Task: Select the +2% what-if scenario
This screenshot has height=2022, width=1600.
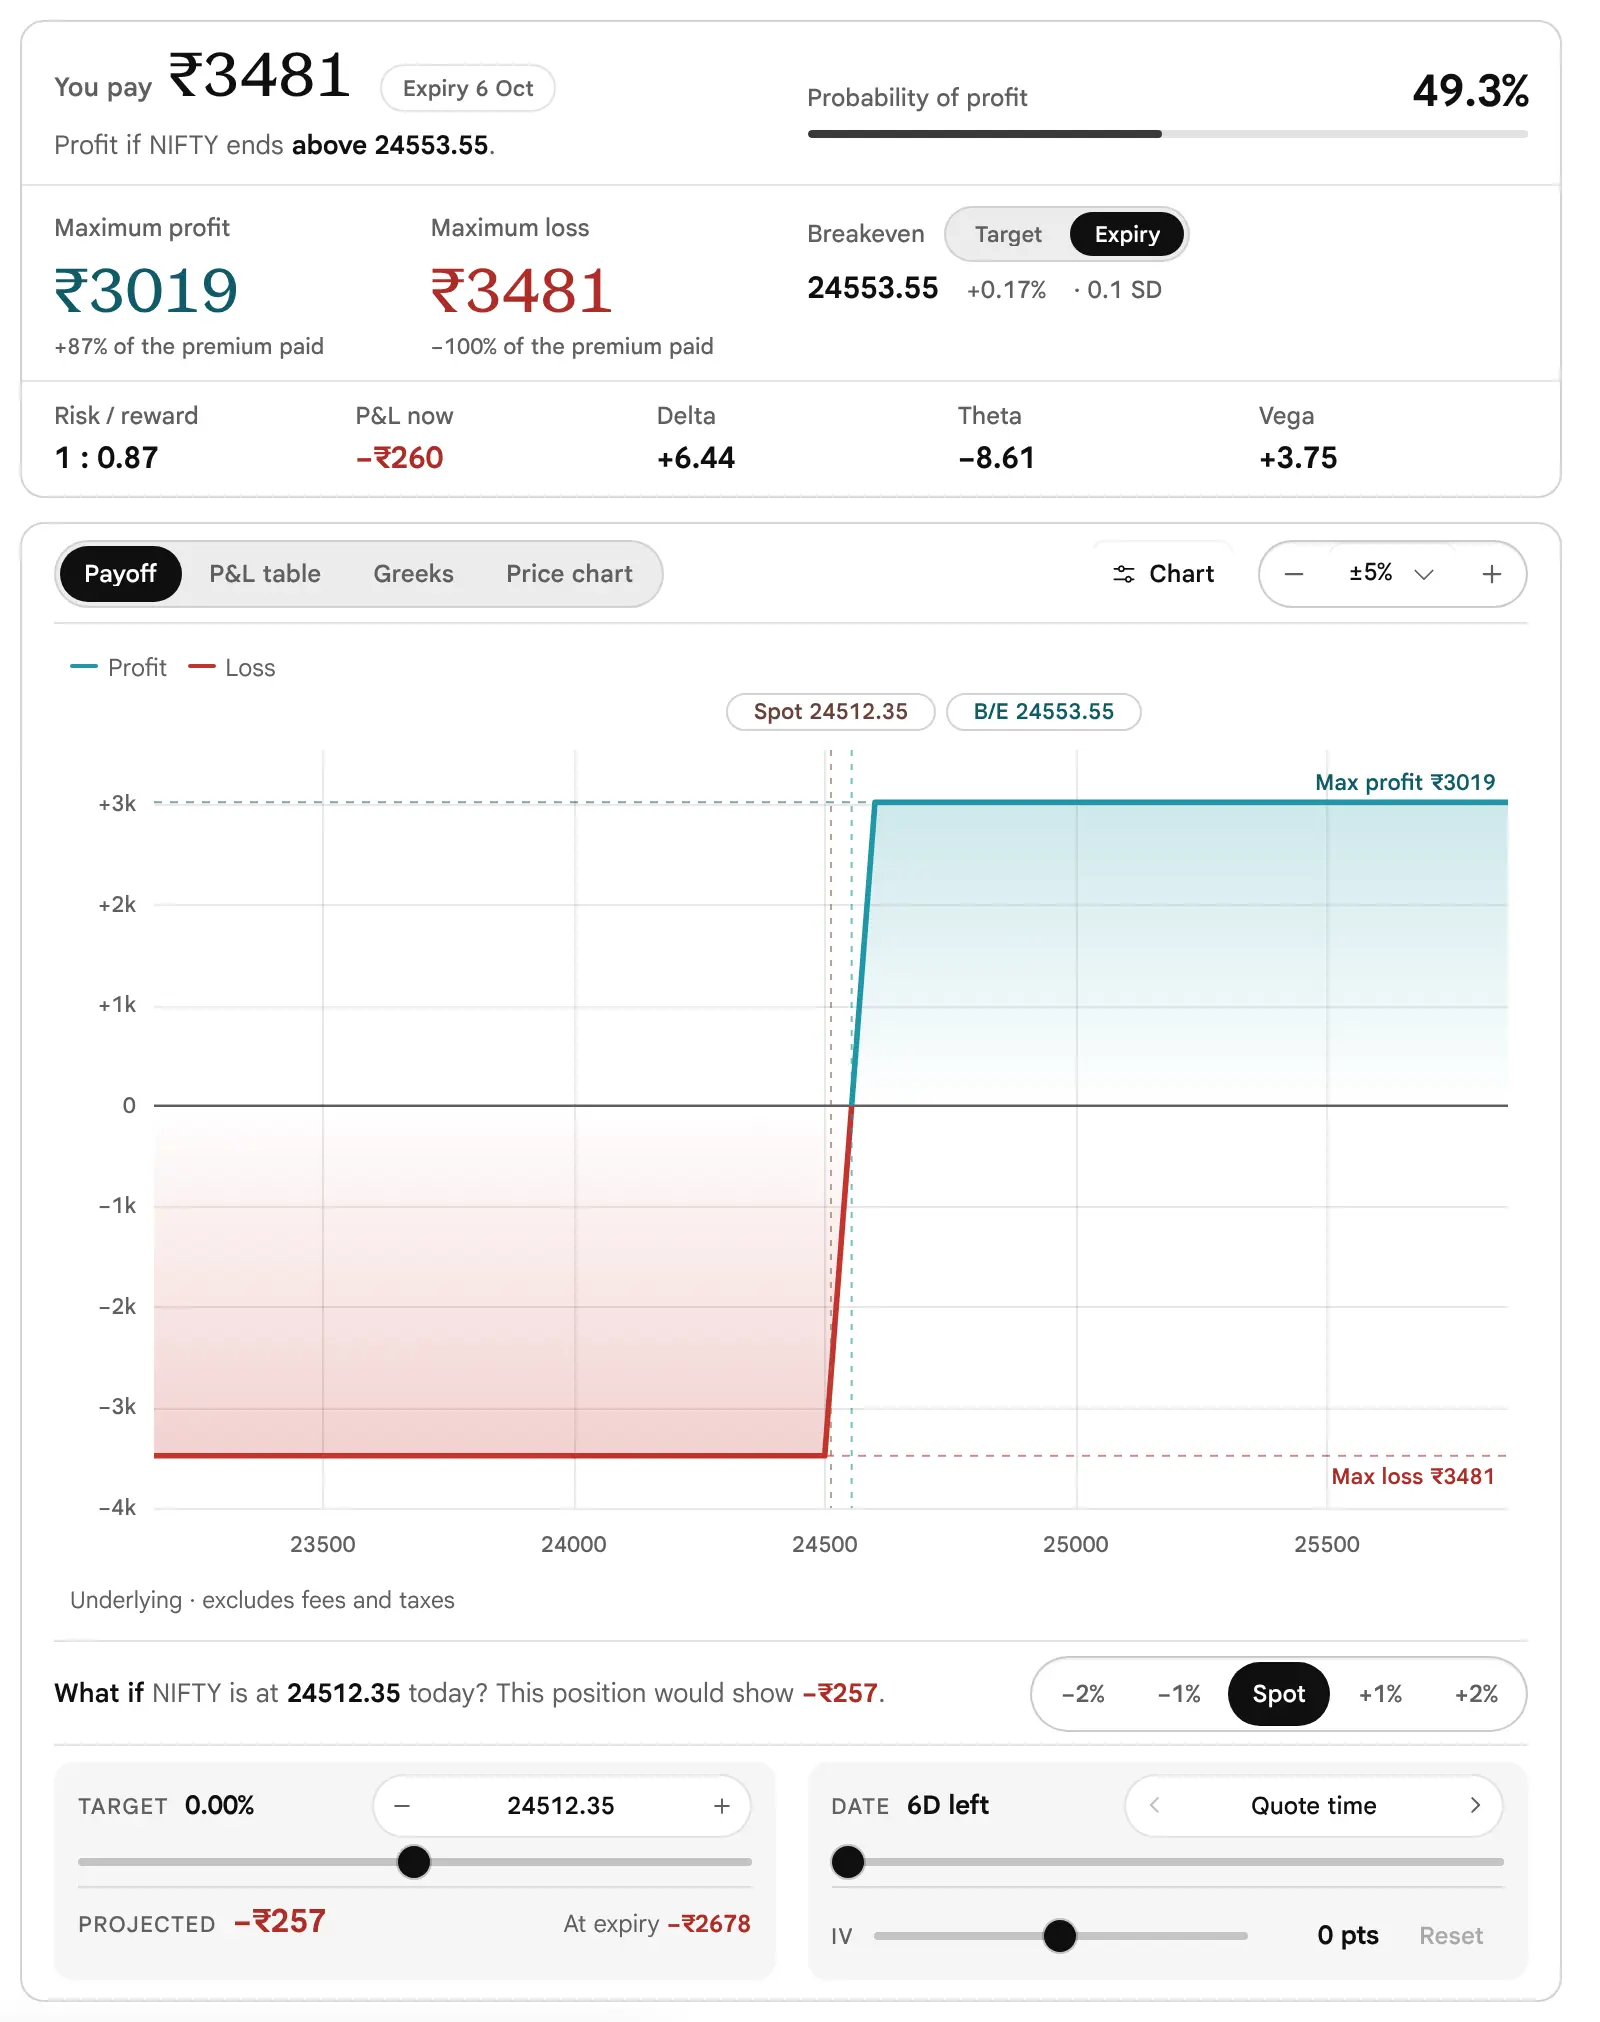Action: tap(1476, 1694)
